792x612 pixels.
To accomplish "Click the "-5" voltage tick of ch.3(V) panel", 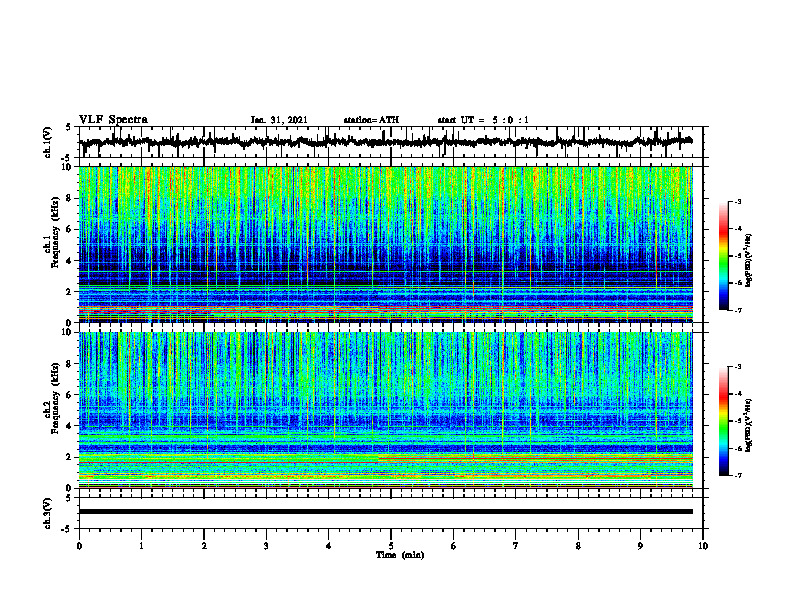I will [x=67, y=529].
